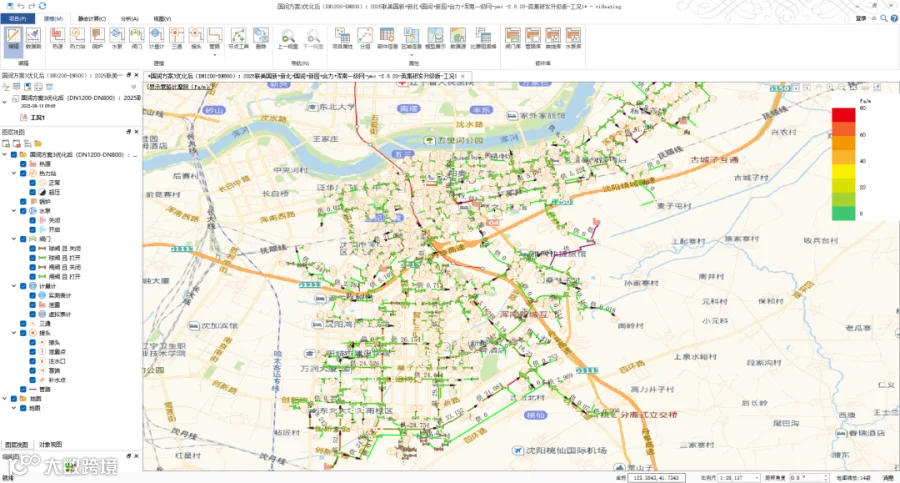Open the 分组 grouping tool
Image resolution: width=900 pixels, height=483 pixels.
[x=364, y=38]
